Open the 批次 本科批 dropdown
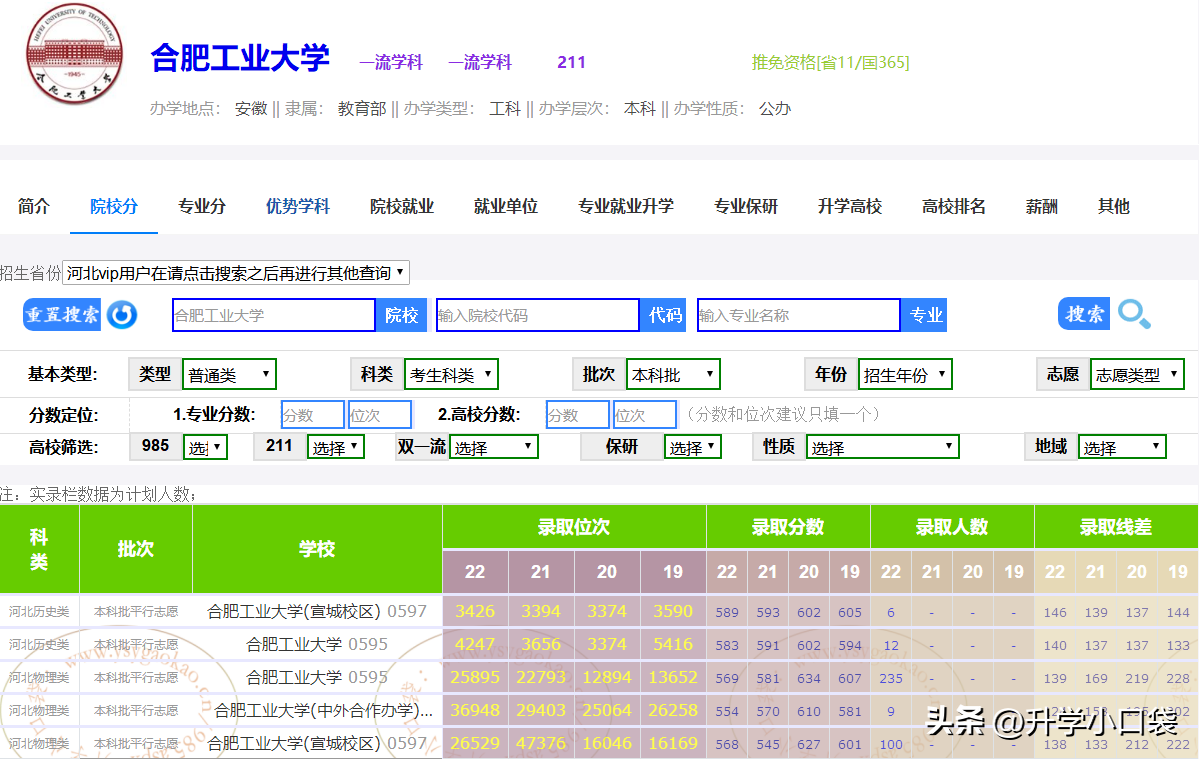This screenshot has height=759, width=1199. coord(673,375)
